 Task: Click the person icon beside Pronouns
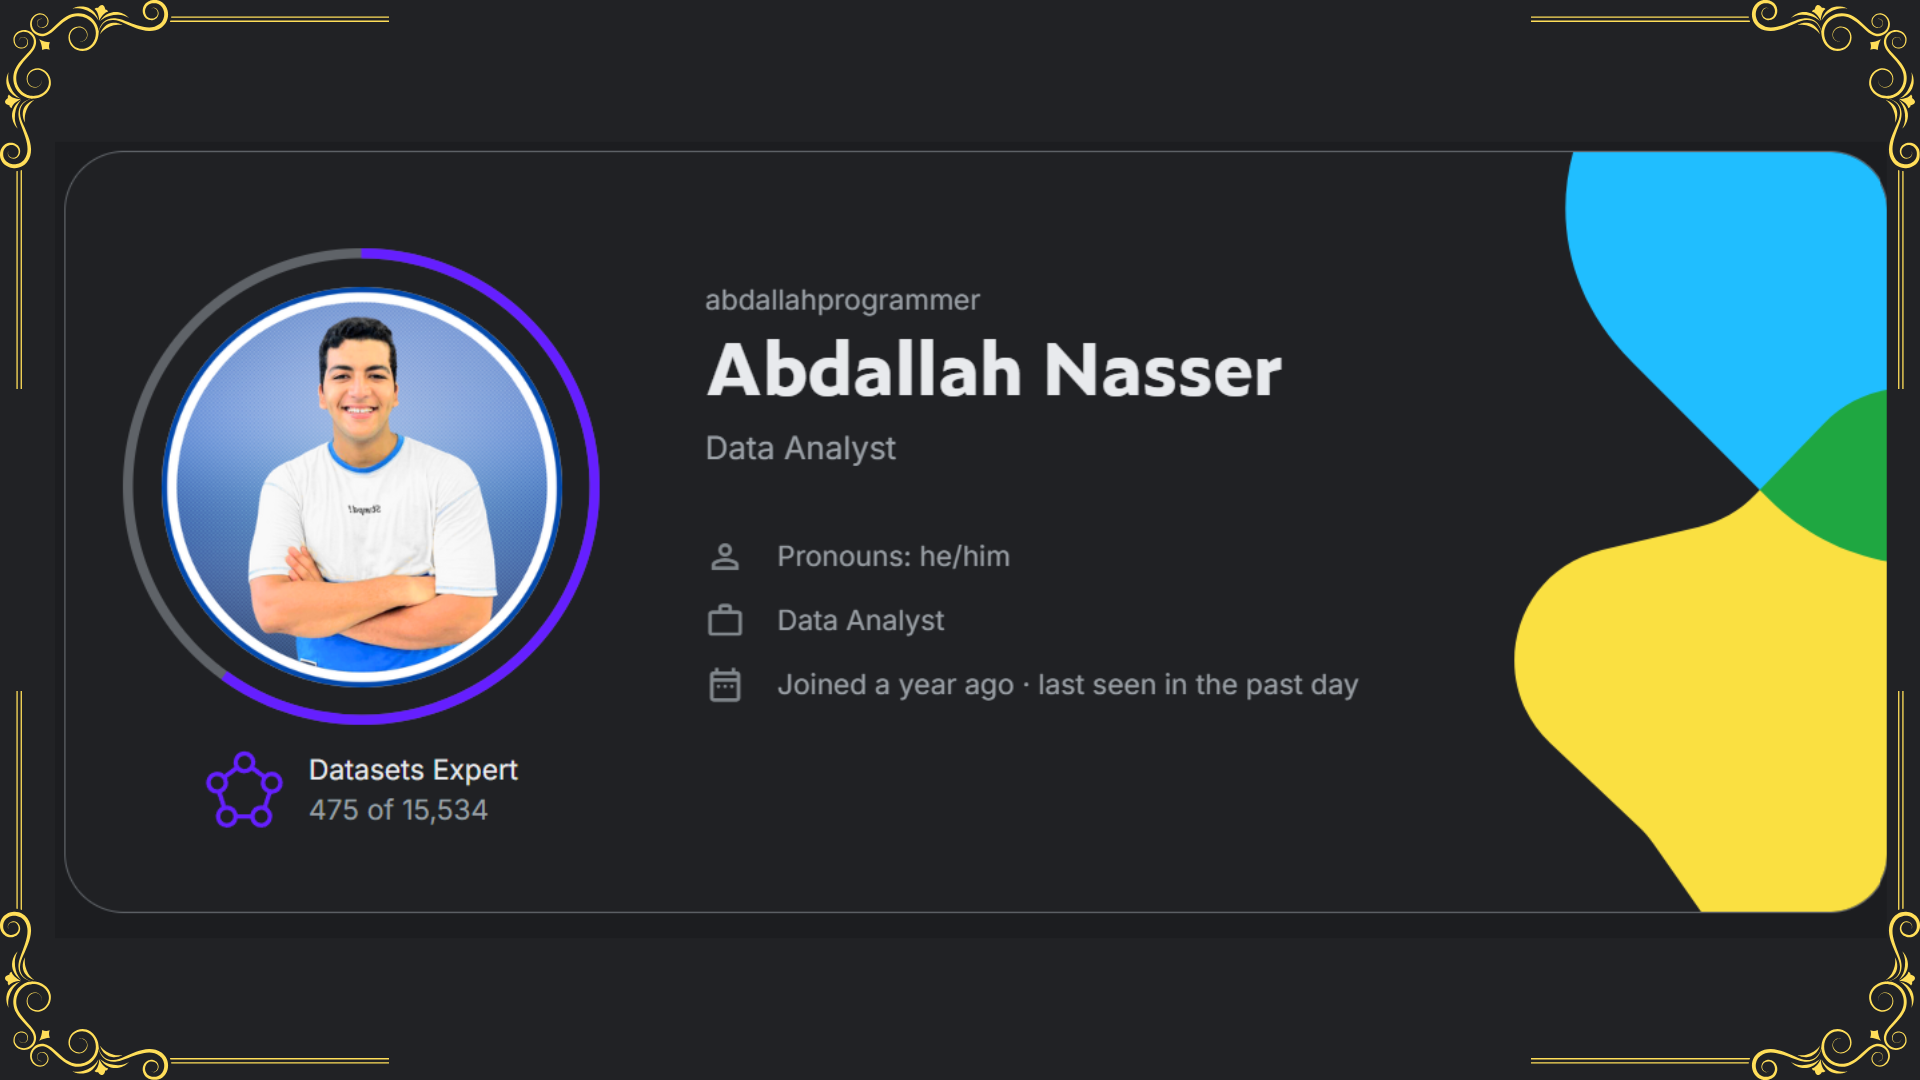point(725,557)
